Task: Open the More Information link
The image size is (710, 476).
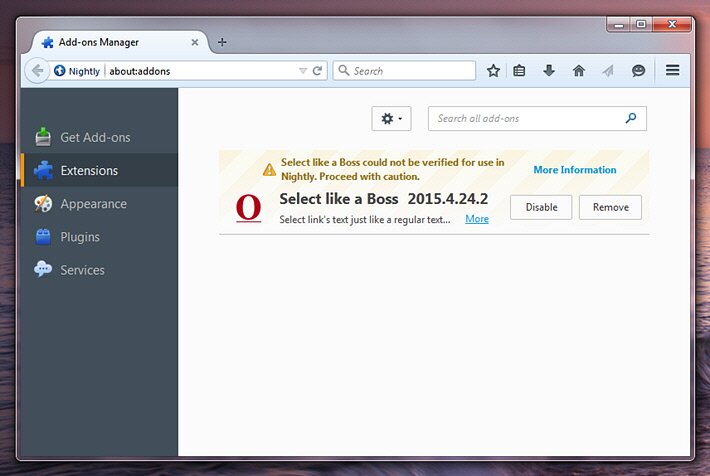Action: tap(575, 170)
